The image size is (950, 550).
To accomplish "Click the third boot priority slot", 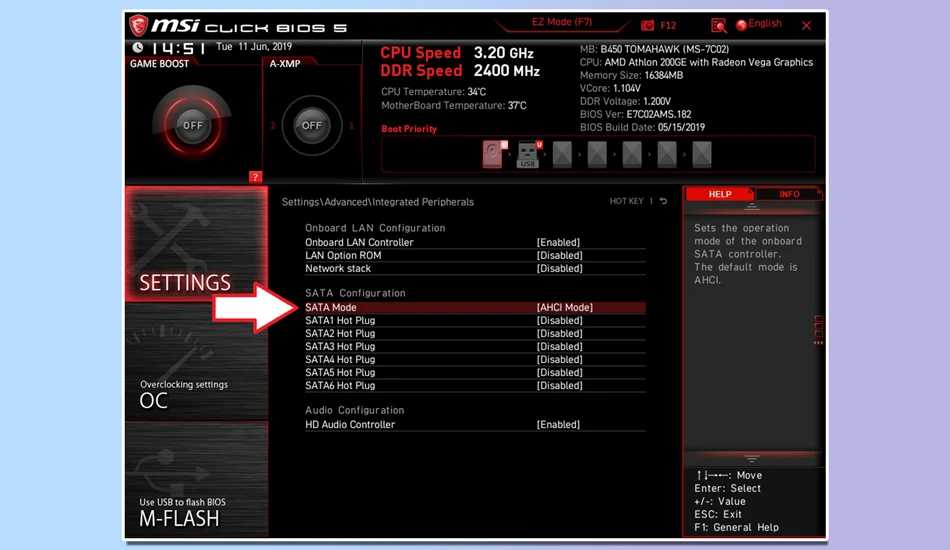I will (x=562, y=154).
